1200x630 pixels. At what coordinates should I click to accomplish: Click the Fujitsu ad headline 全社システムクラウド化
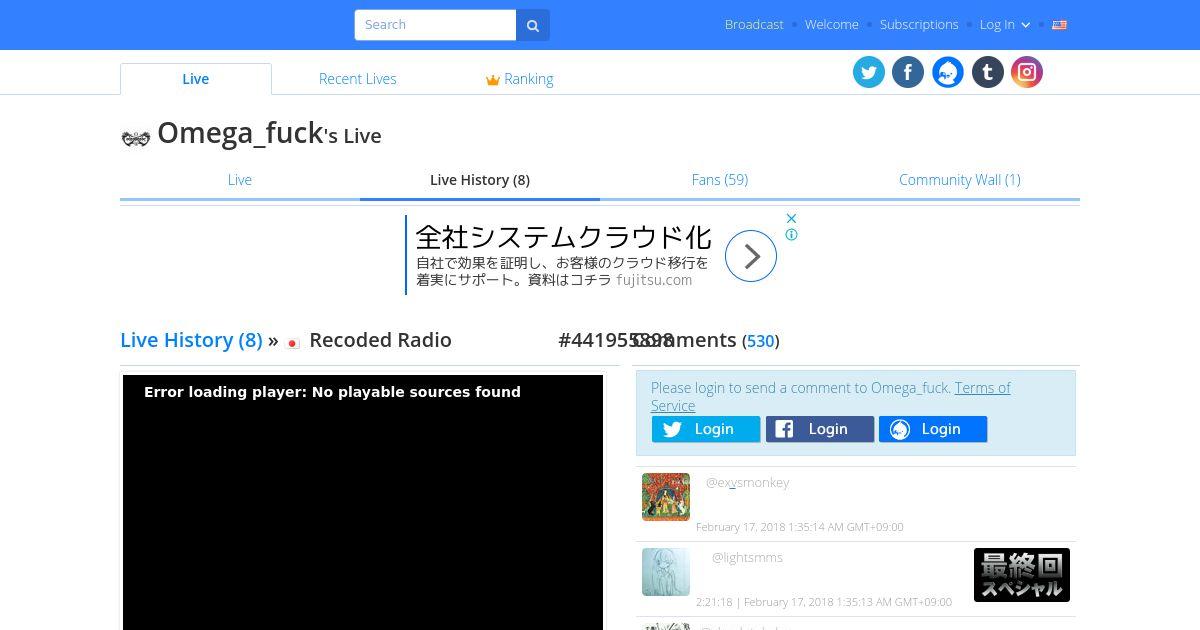point(563,237)
